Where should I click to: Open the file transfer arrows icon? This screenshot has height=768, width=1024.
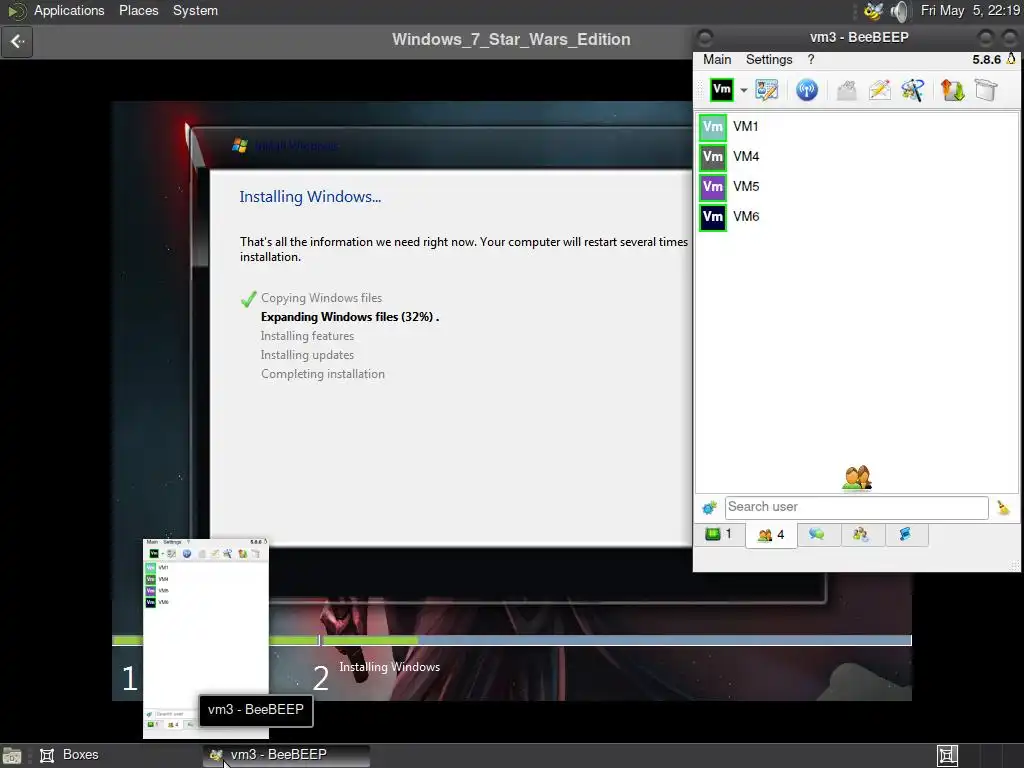[952, 89]
